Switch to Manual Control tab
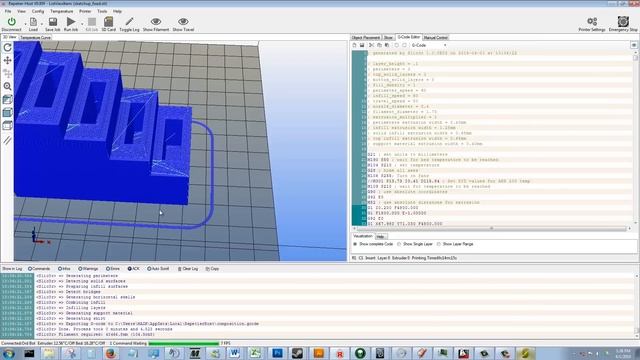Viewport: 640px width, 360px height. tap(436, 38)
